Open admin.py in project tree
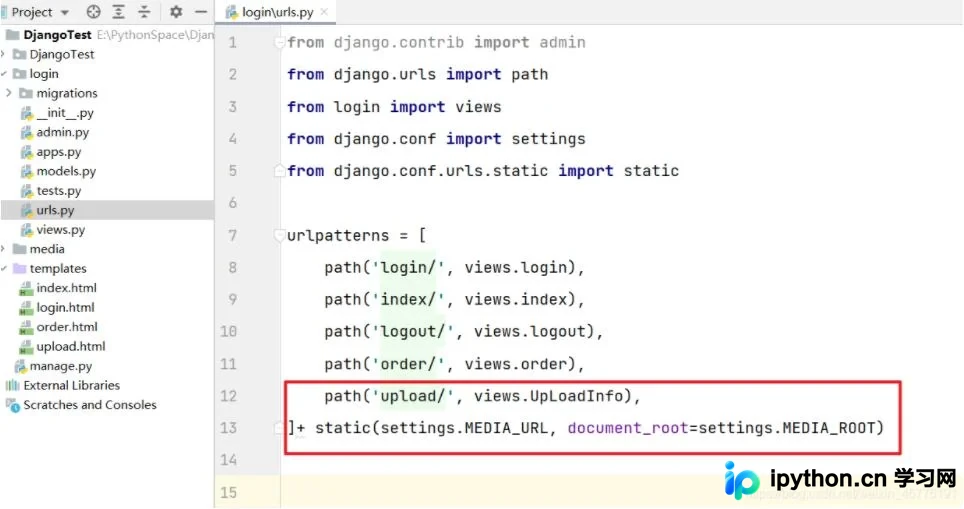This screenshot has height=509, width=964. 62,132
